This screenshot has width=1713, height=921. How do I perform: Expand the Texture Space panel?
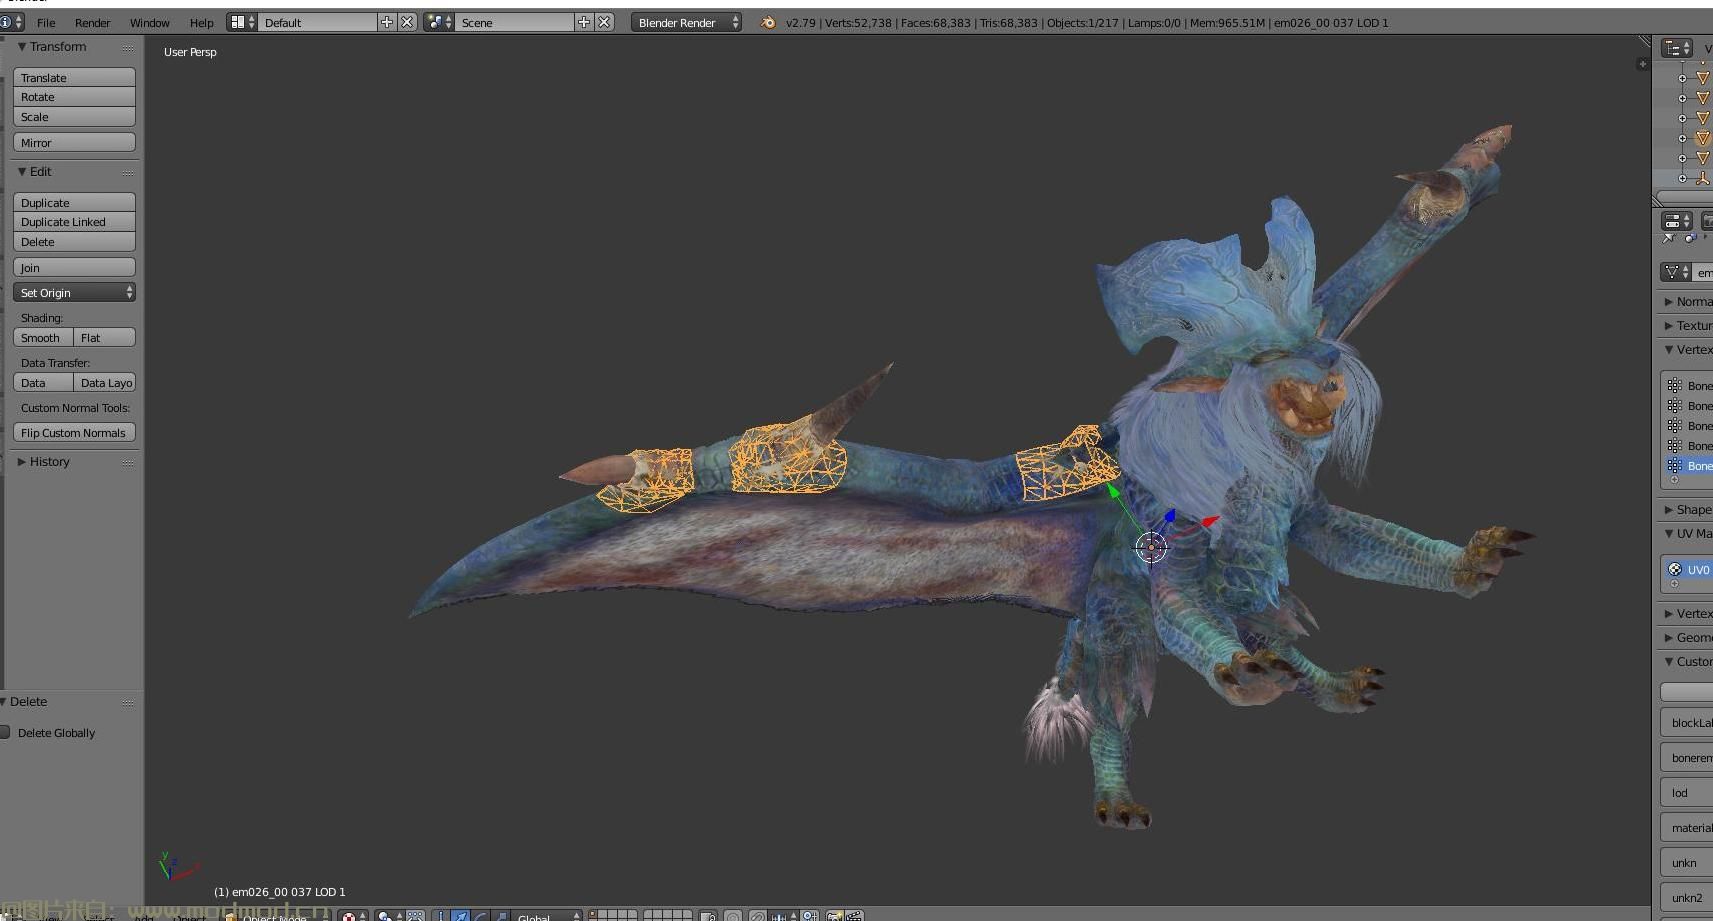point(1669,325)
